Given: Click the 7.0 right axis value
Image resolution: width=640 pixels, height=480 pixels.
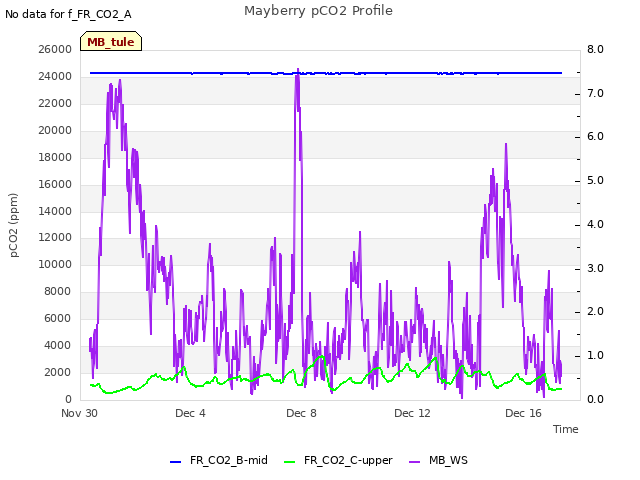Looking at the screenshot, I should pyautogui.click(x=595, y=93).
